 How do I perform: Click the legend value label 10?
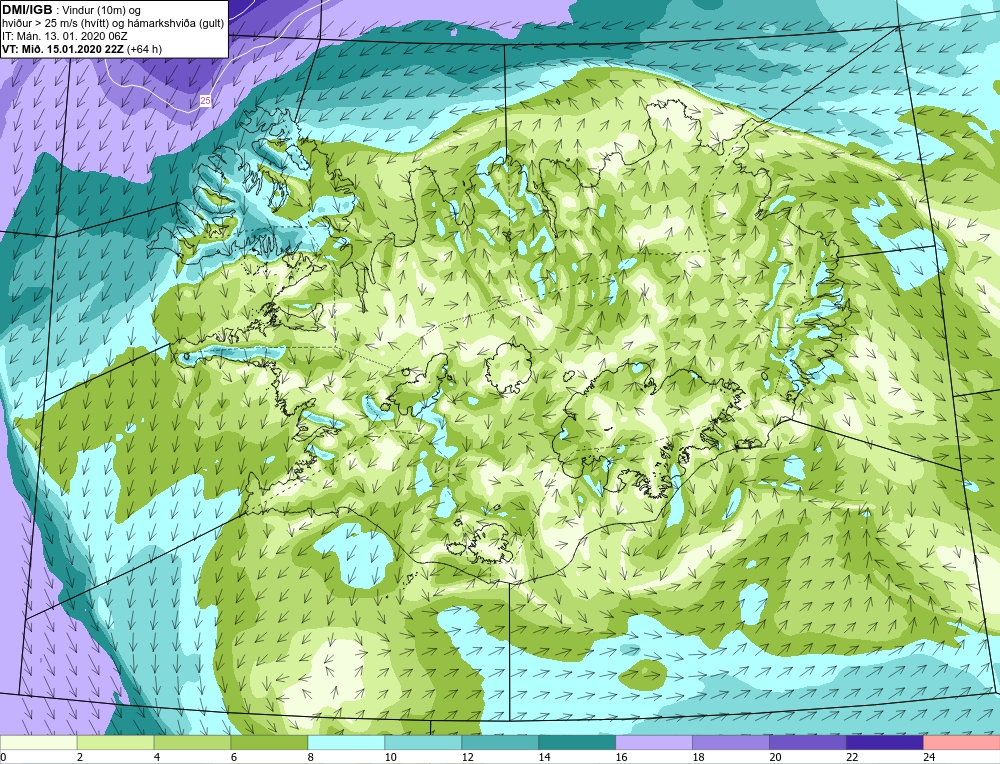(x=390, y=757)
